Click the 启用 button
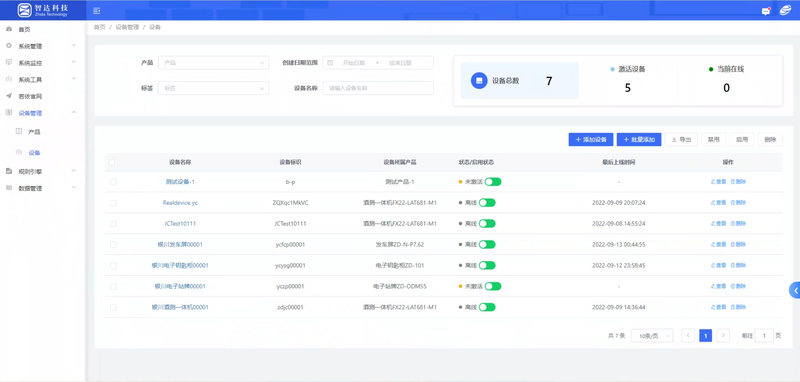 [742, 139]
